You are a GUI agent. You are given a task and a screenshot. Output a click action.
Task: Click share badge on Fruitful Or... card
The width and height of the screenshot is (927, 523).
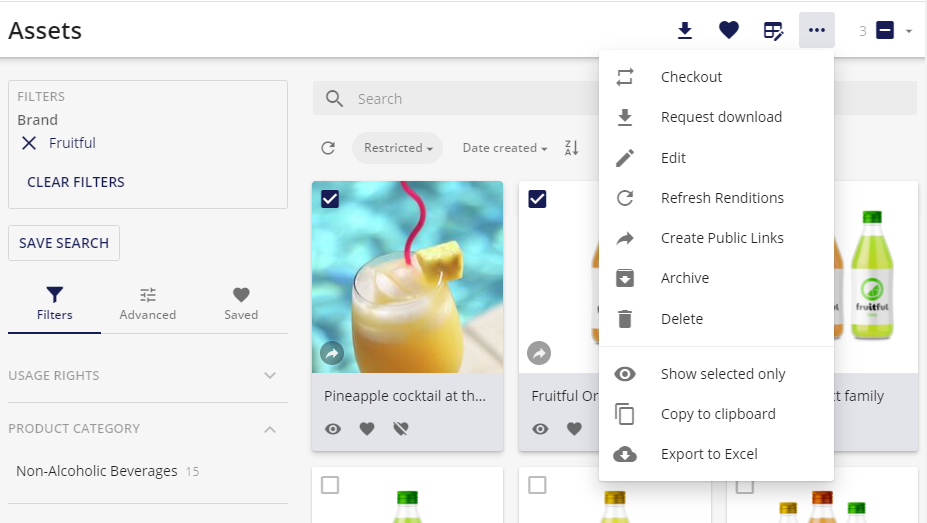pyautogui.click(x=539, y=353)
